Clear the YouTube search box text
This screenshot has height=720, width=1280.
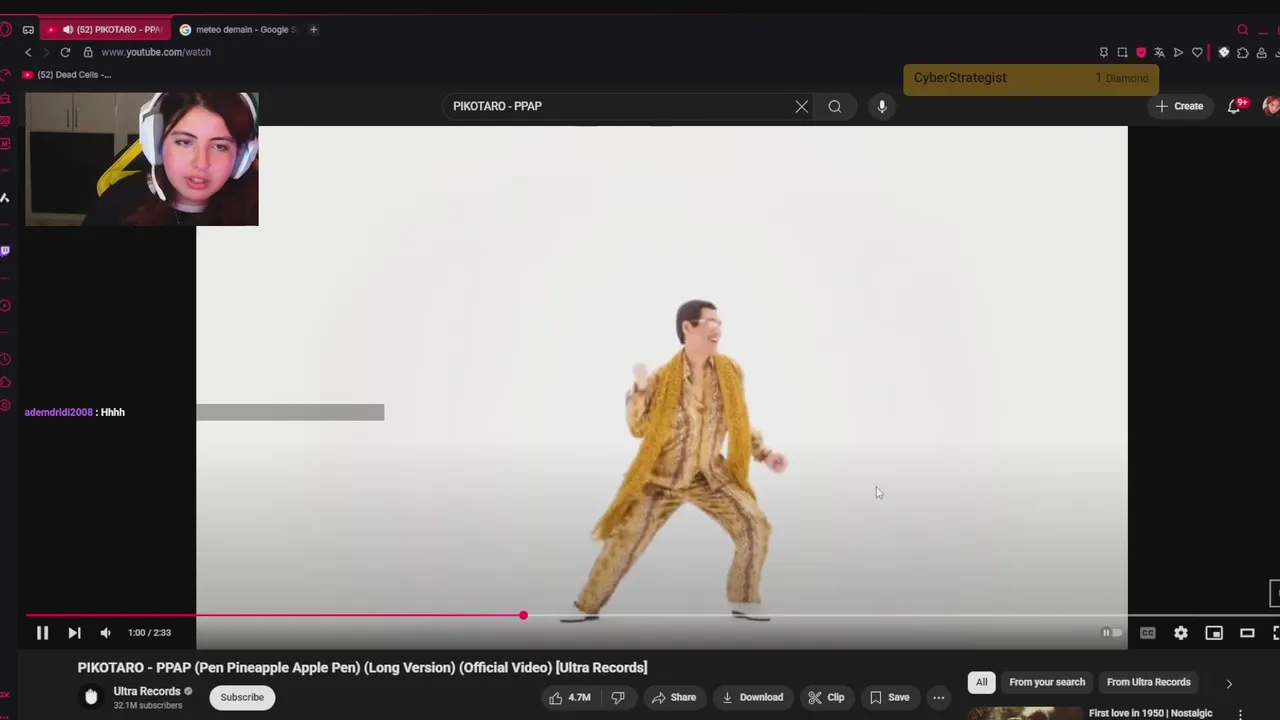(x=801, y=106)
